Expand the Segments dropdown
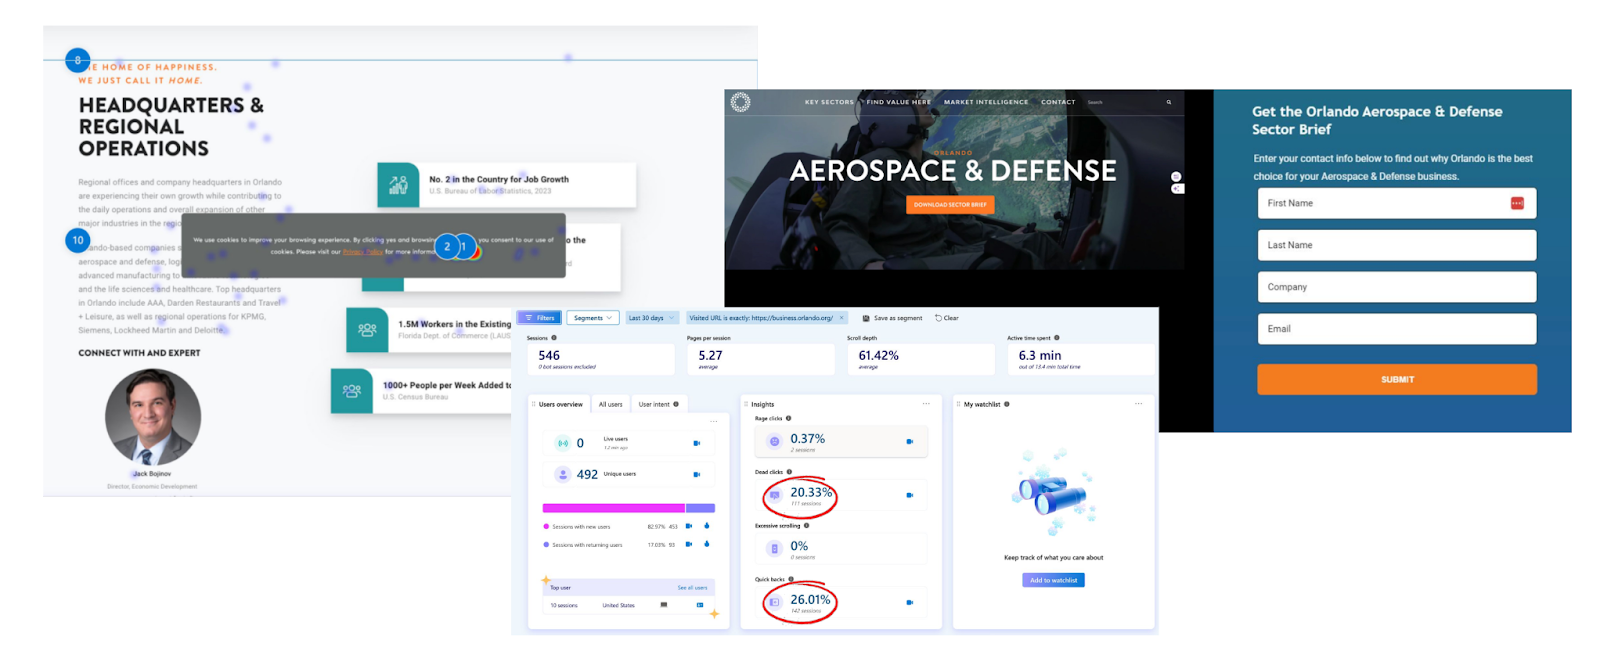 [x=592, y=318]
